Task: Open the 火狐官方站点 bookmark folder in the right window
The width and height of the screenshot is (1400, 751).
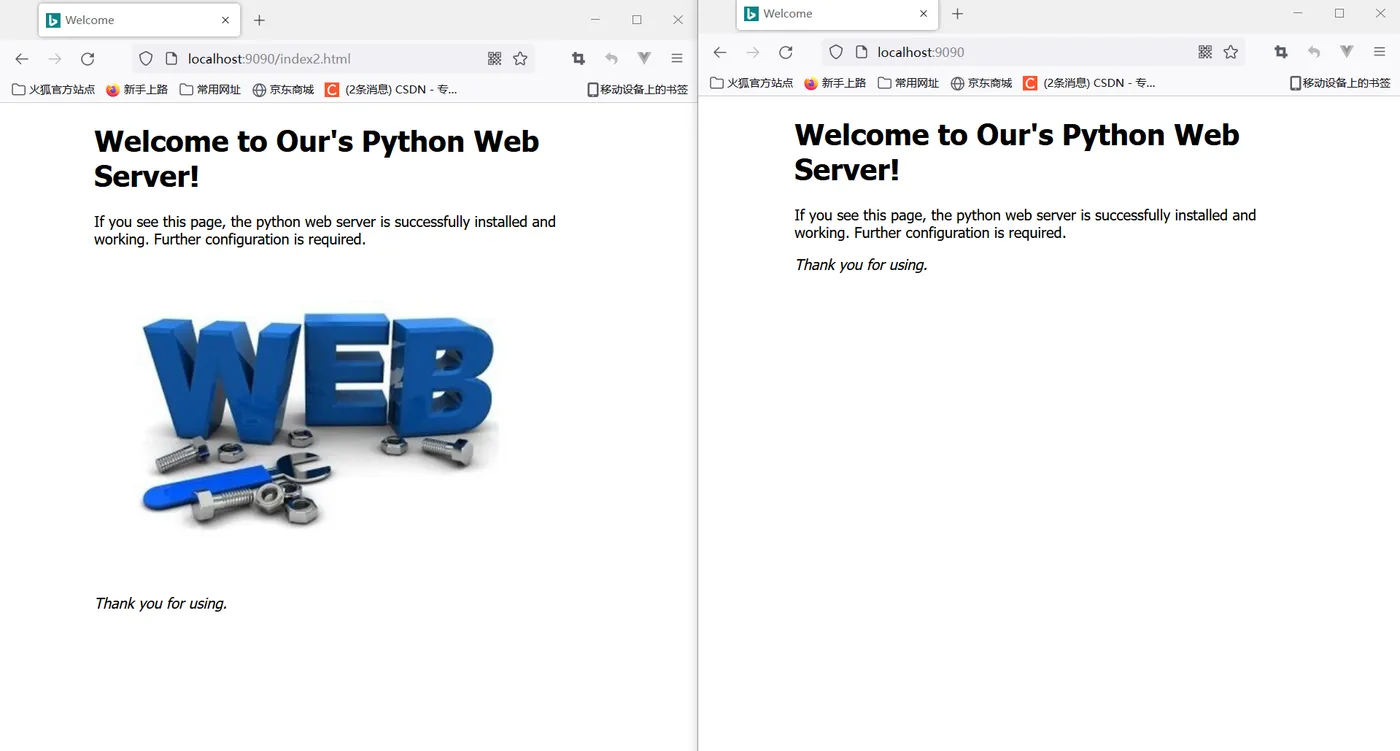Action: coord(751,83)
